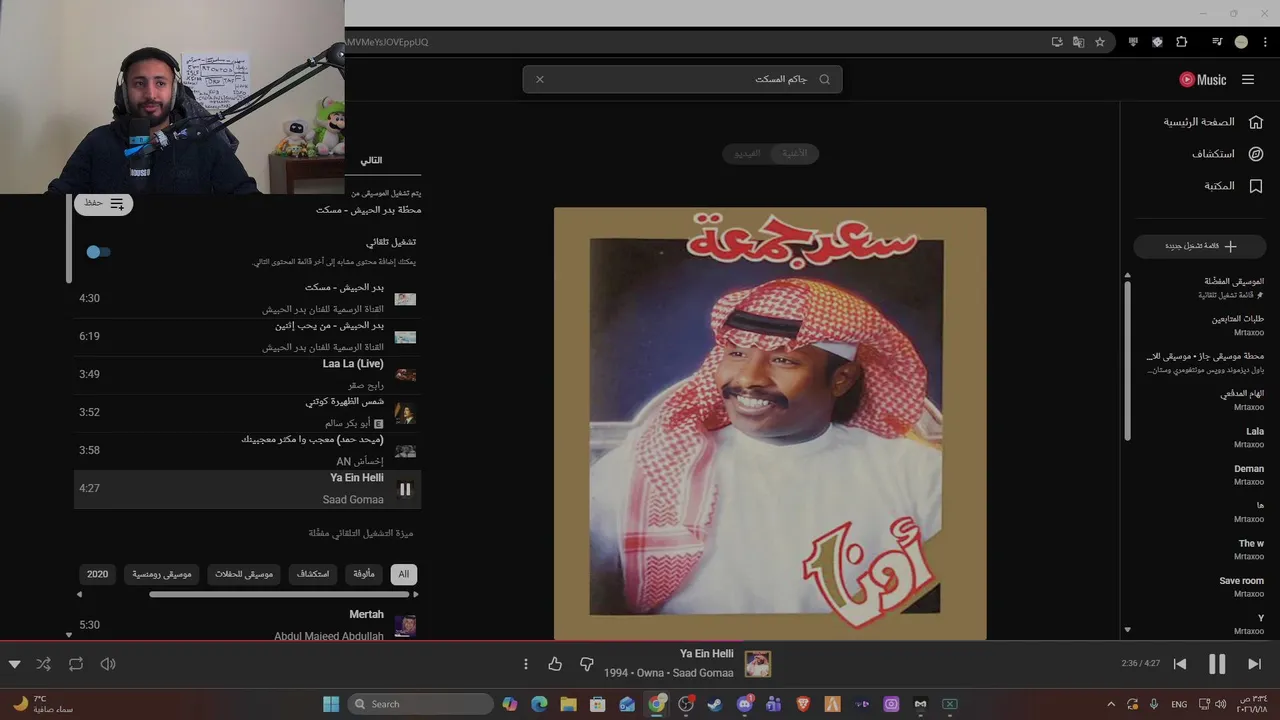
Task: Select the موسيقى للحفلات filter chip
Action: pos(245,574)
